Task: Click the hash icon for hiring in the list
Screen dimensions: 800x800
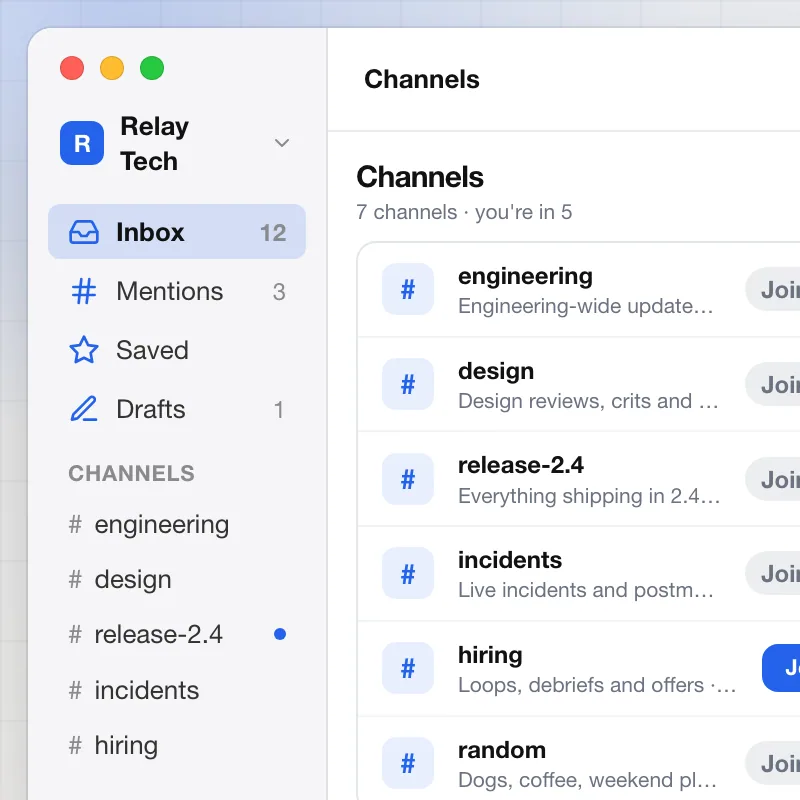Action: point(408,668)
